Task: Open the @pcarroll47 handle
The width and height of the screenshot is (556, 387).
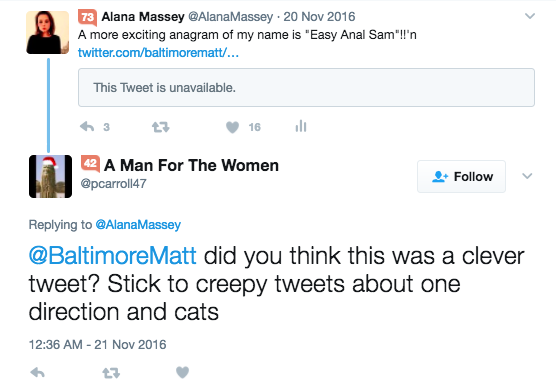Action: tap(113, 183)
